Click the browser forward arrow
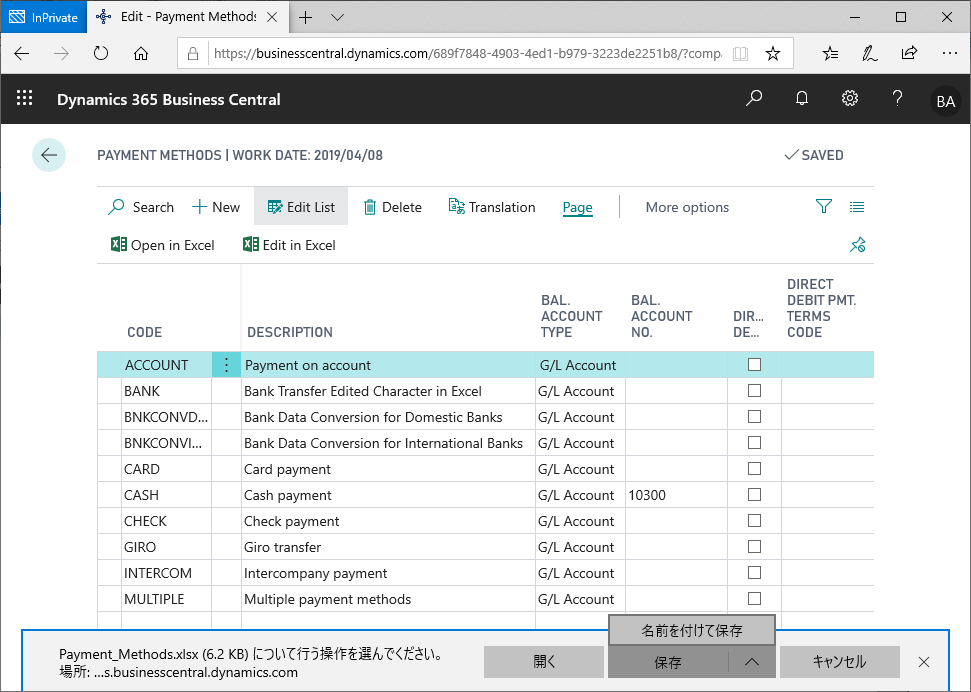The height and width of the screenshot is (692, 971). (61, 53)
